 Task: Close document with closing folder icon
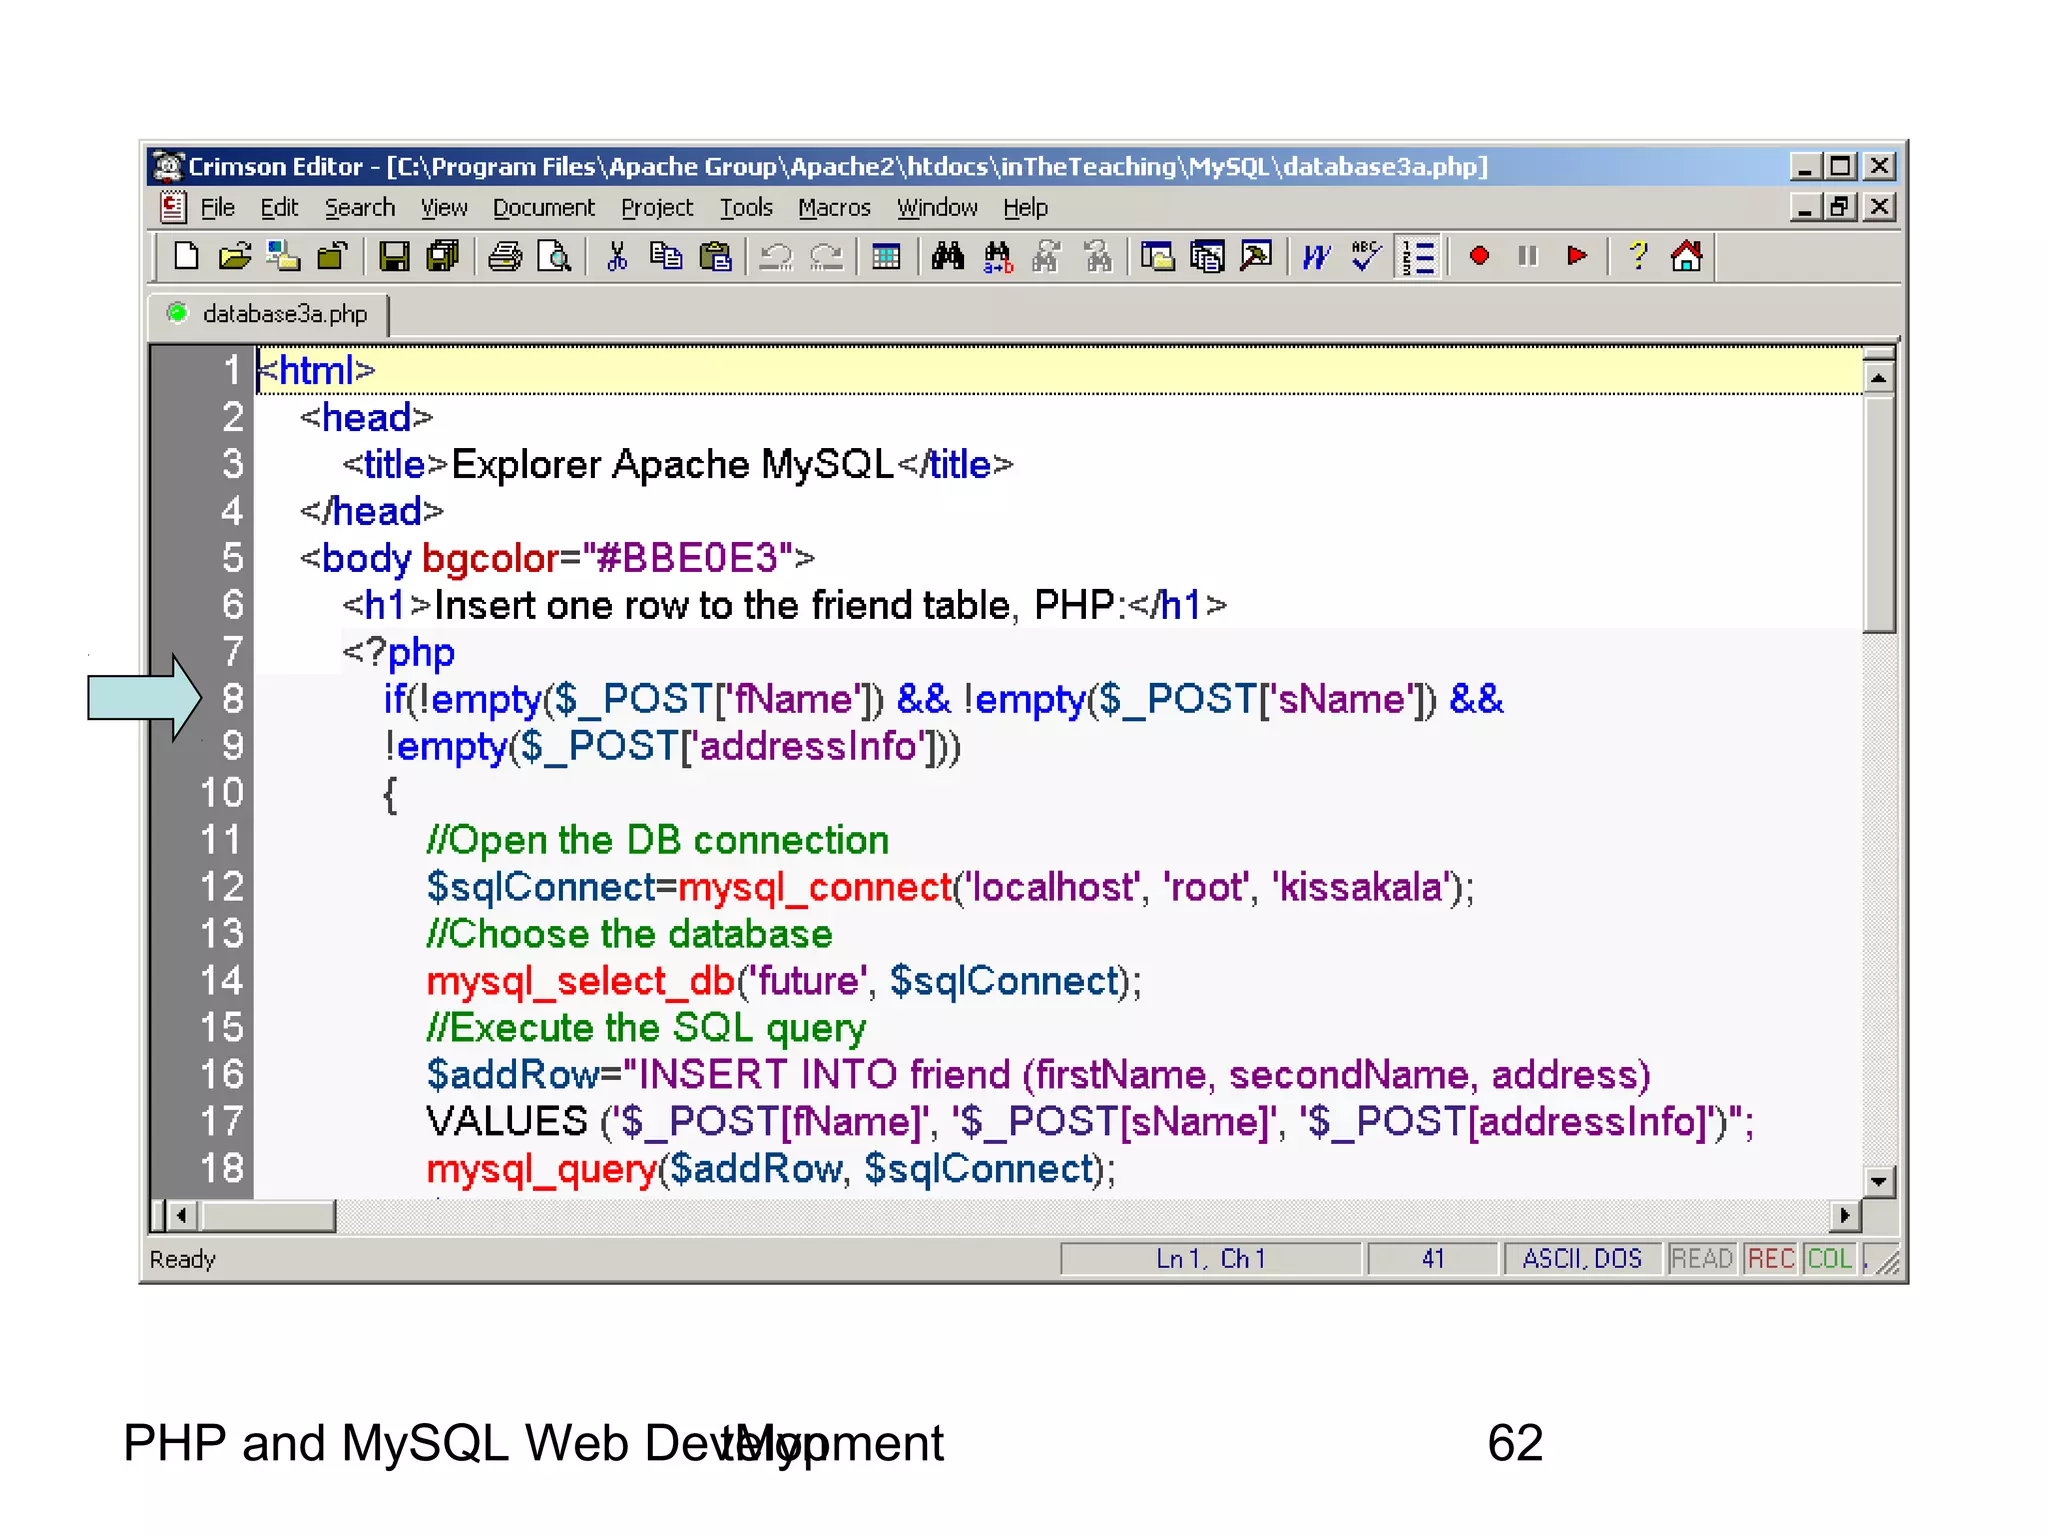point(332,257)
